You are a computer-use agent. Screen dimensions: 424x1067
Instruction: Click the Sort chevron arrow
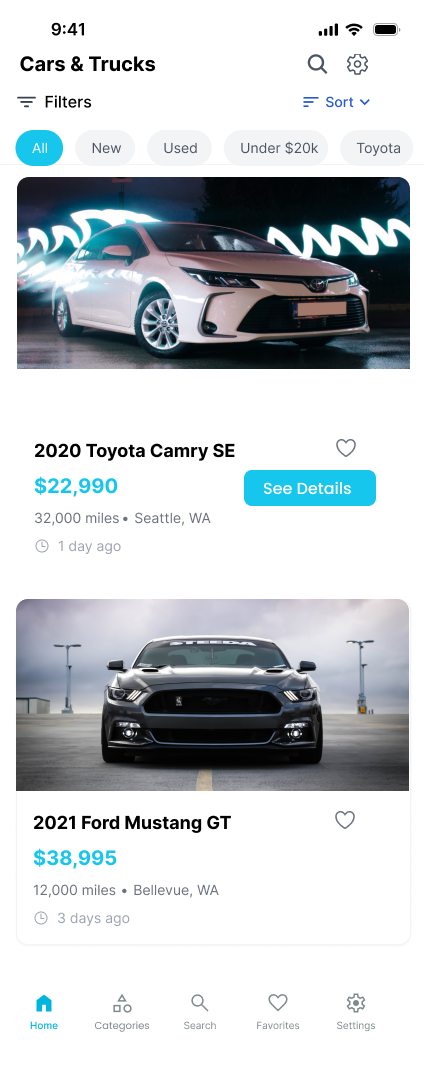pos(365,102)
